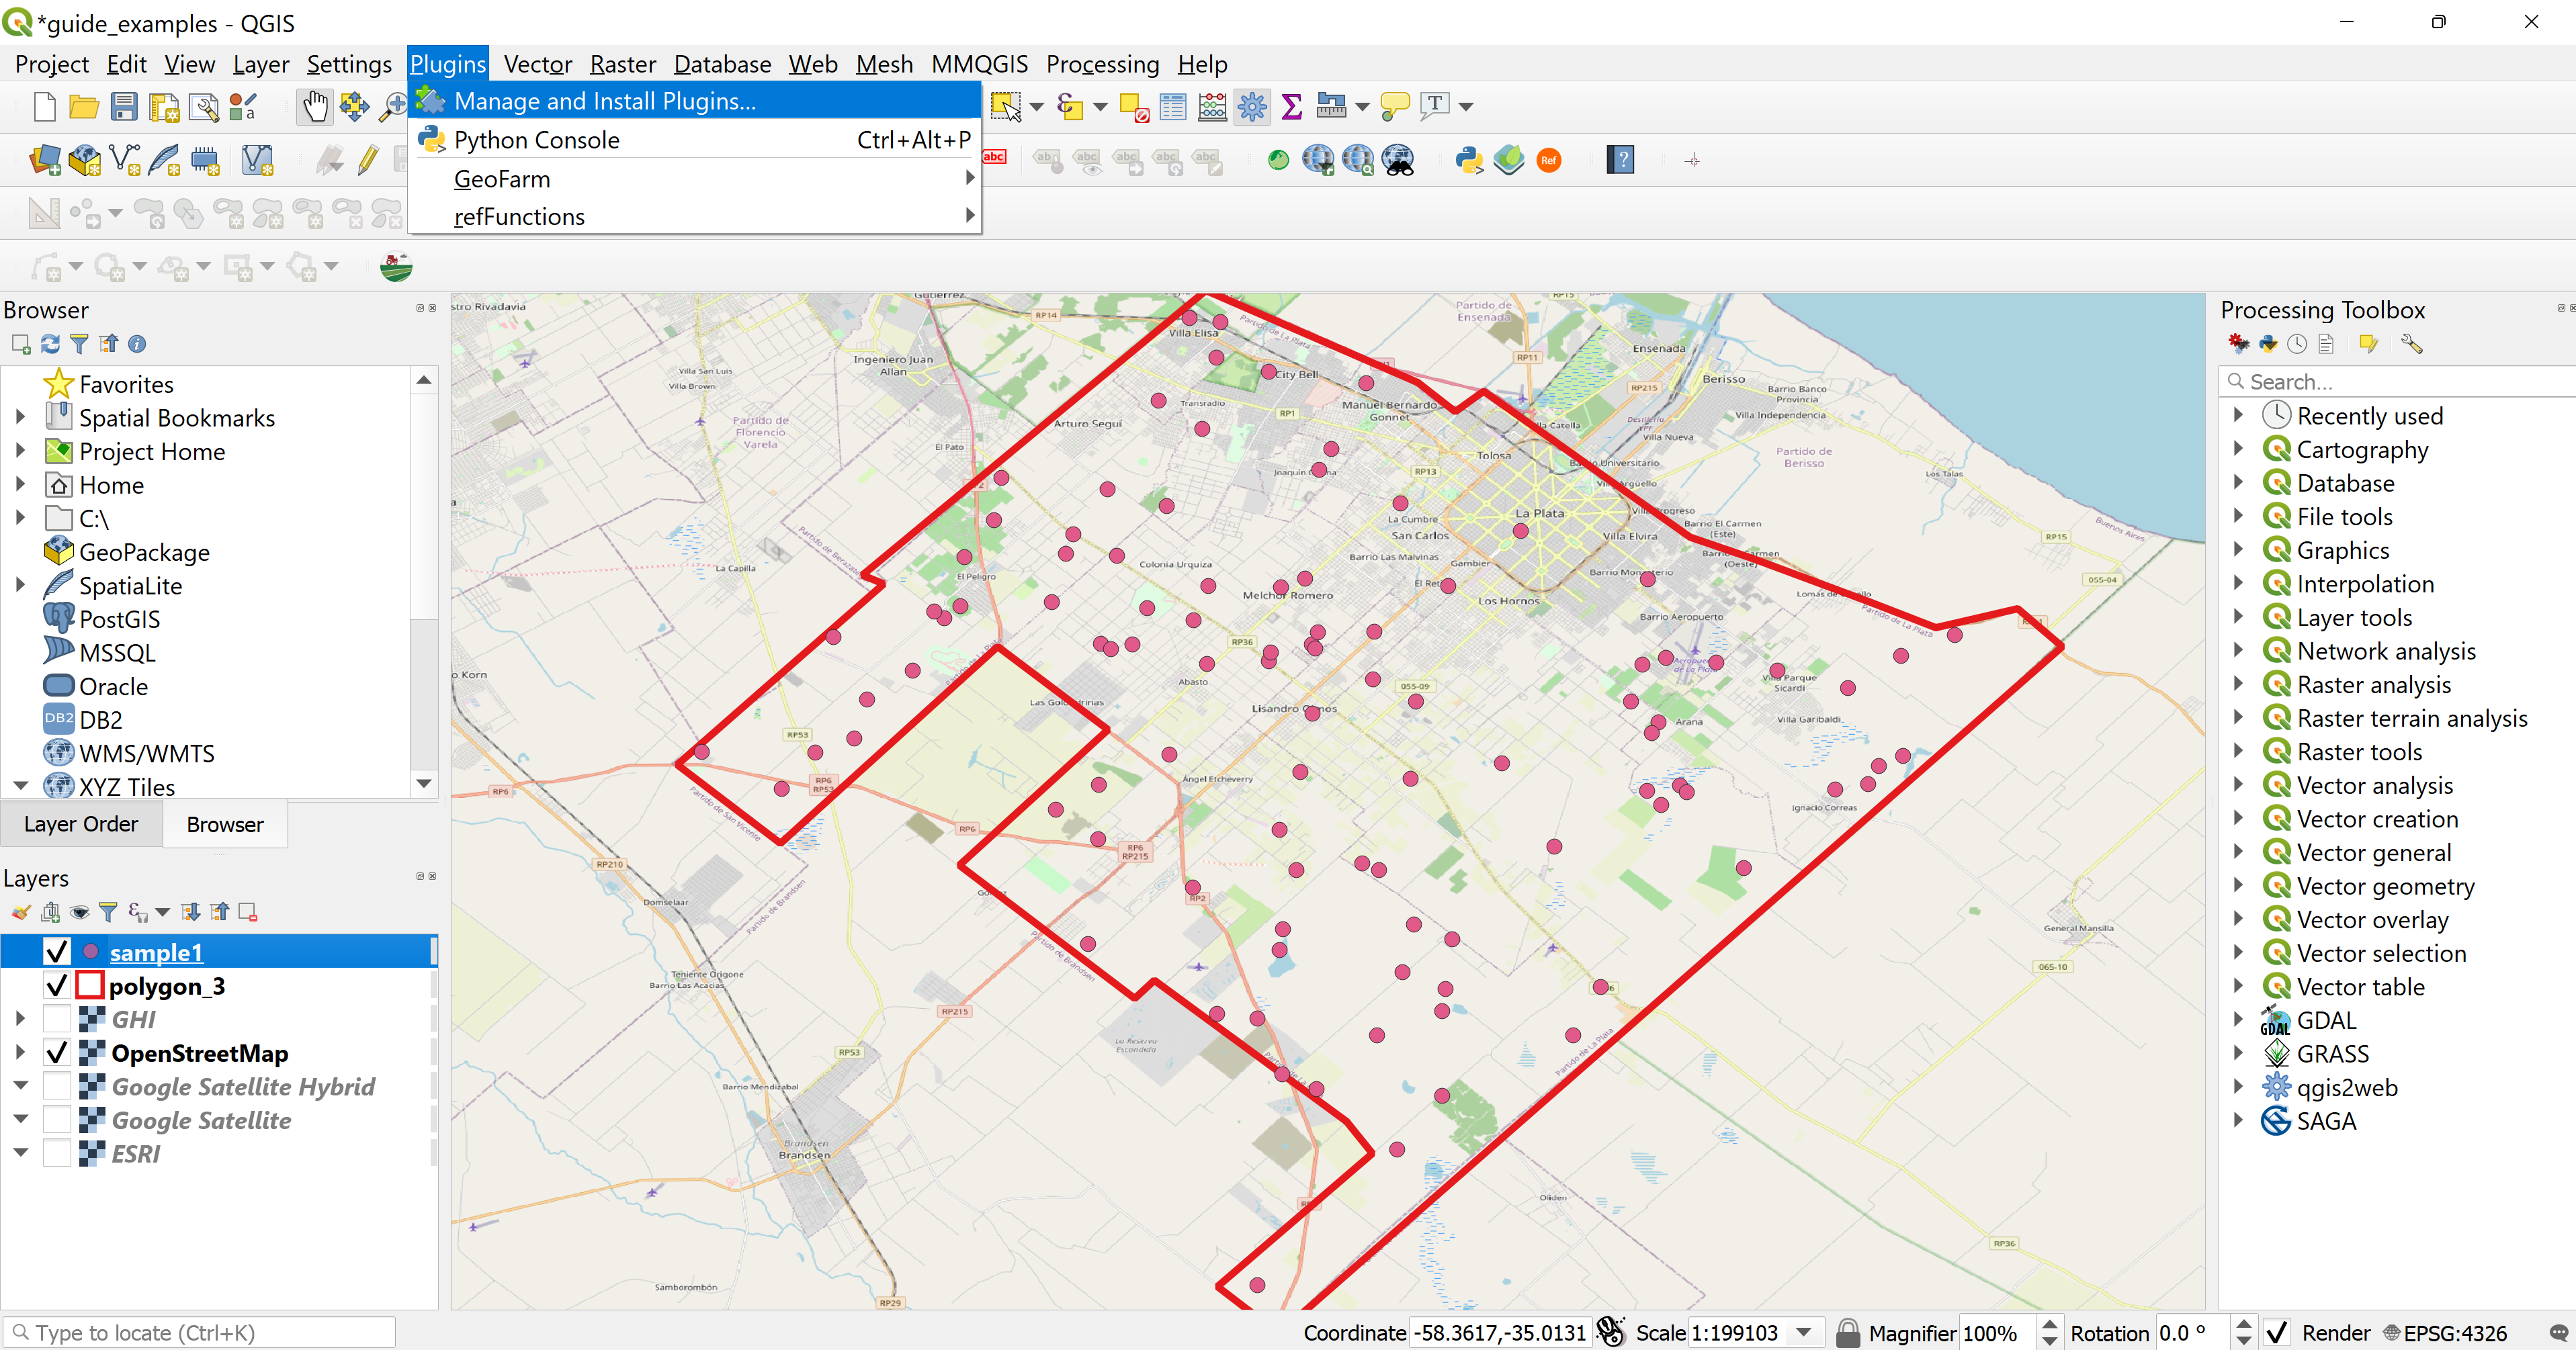The image size is (2576, 1350).
Task: Click the red polygon_3 symbol swatch
Action: [90, 986]
